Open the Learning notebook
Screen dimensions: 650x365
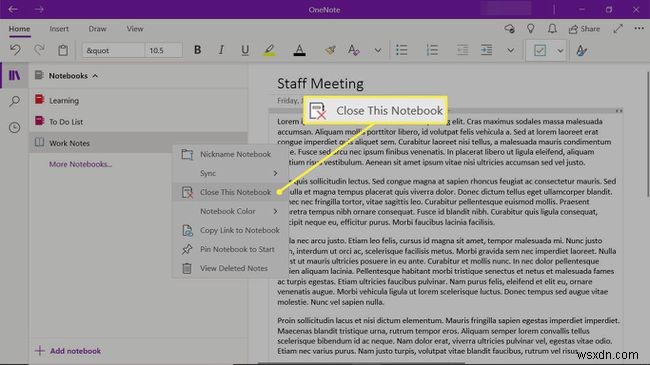click(138, 100)
